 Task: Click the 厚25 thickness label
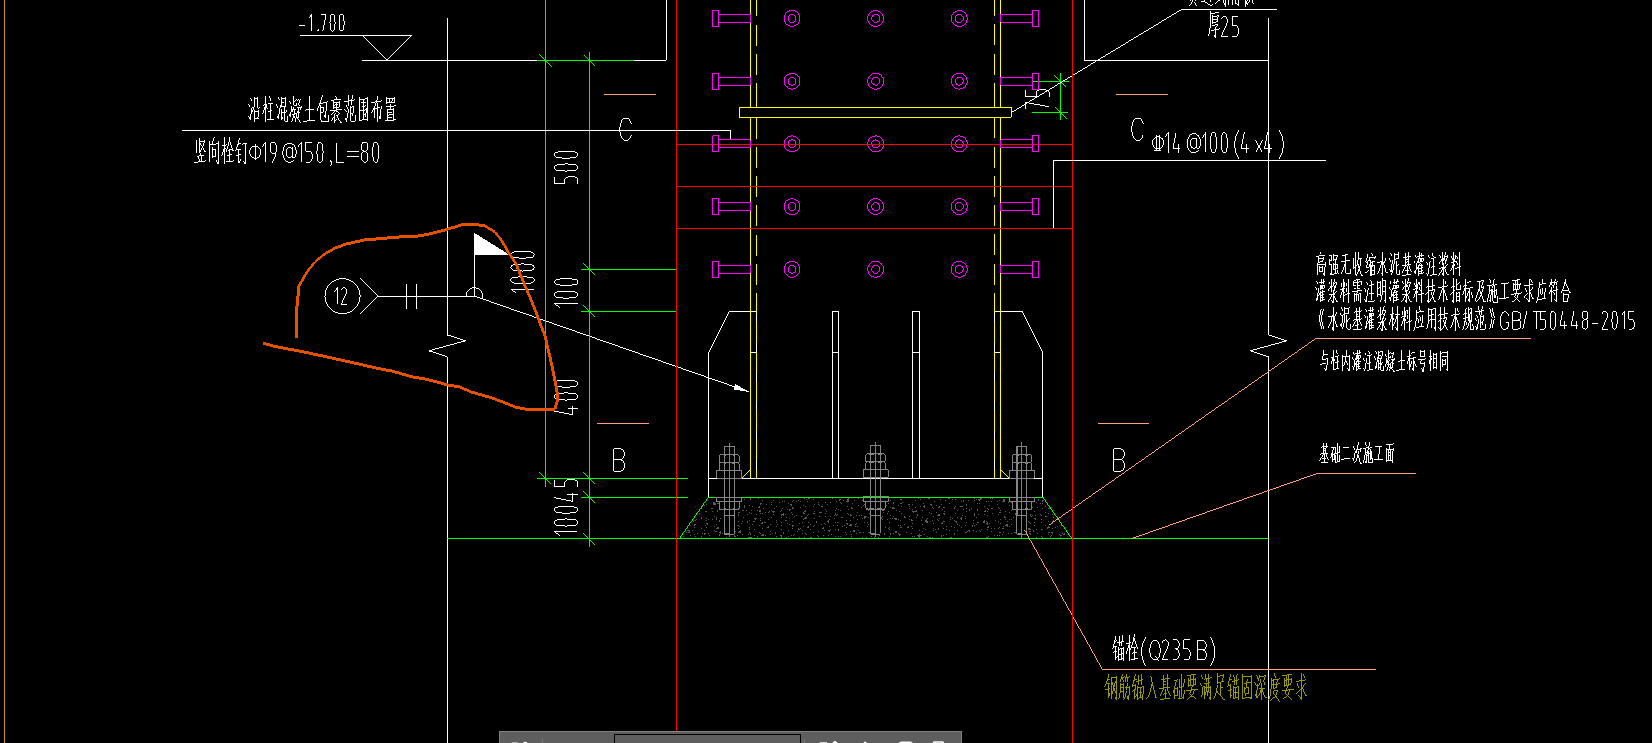[1223, 27]
